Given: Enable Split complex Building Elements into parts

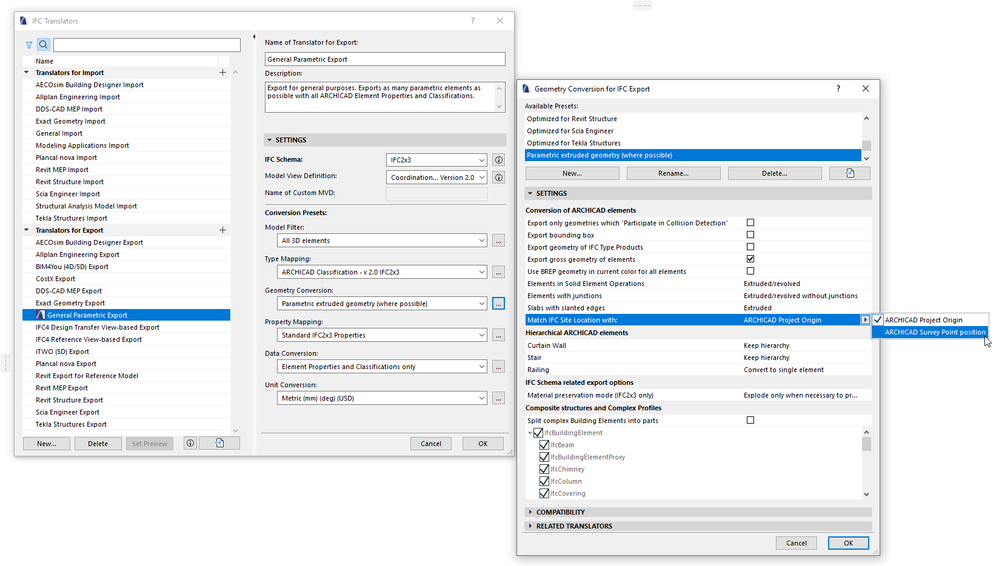Looking at the screenshot, I should [751, 420].
